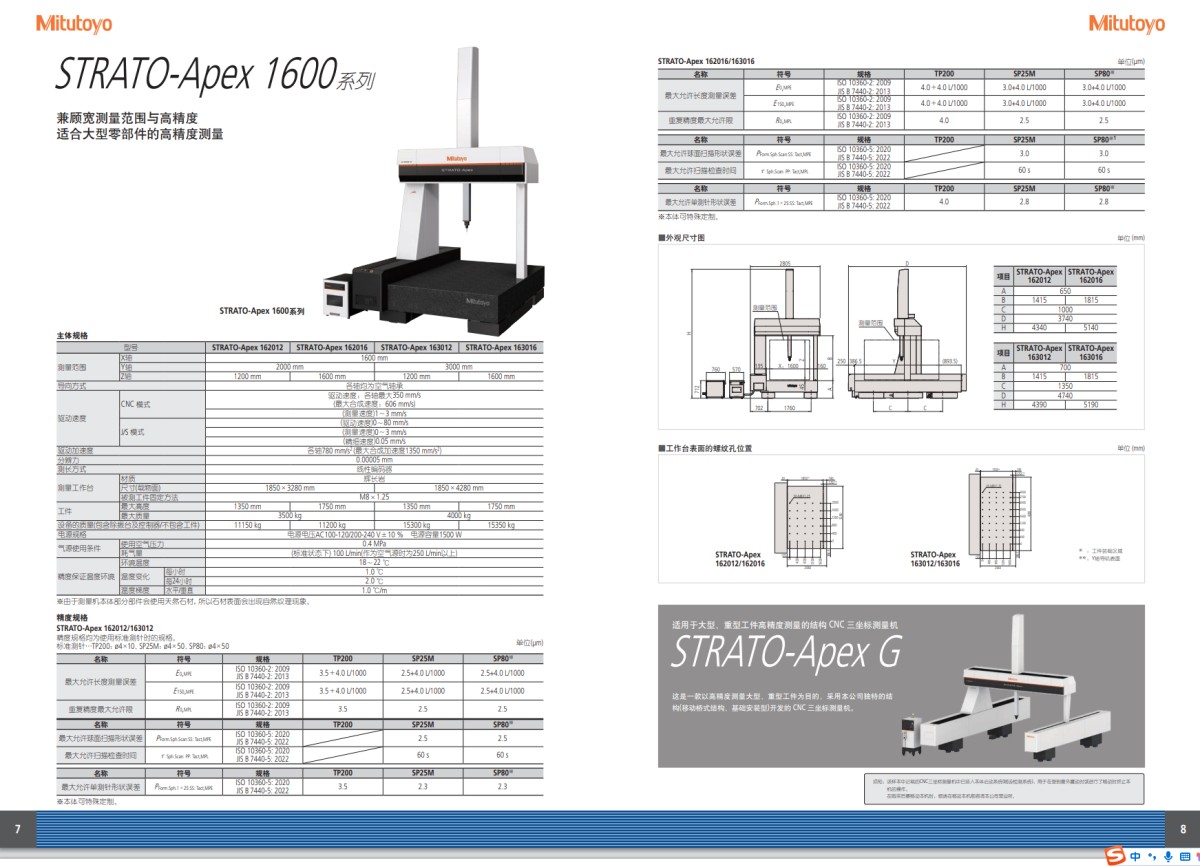Viewport: 1200px width, 867px height.
Task: Click the horizontal scrollbar at the bottom
Action: pyautogui.click(x=600, y=848)
